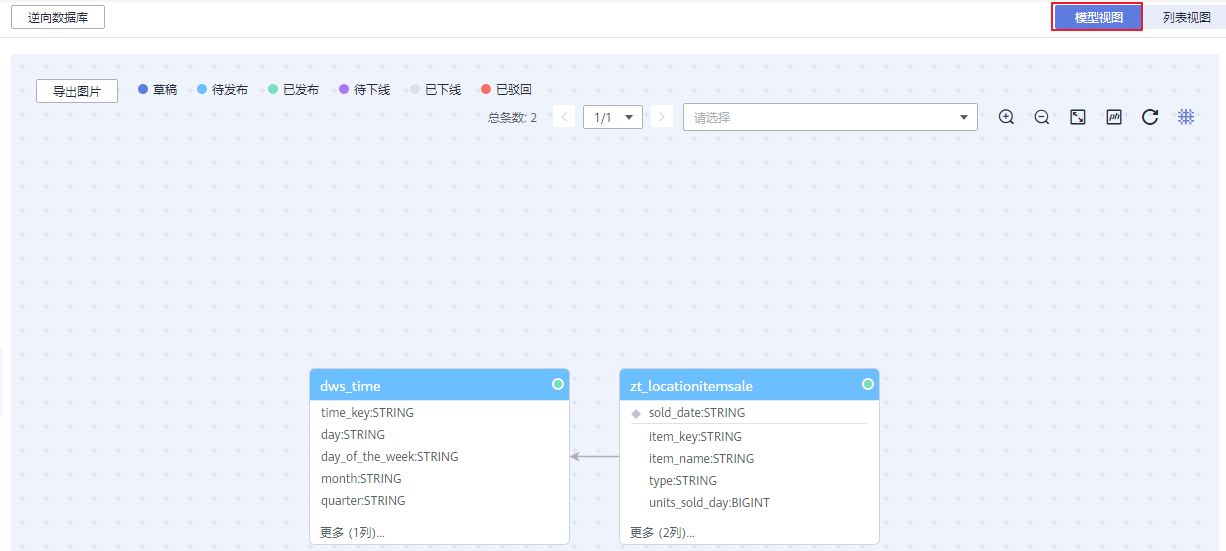This screenshot has width=1226, height=551.
Task: Expand 更多 (1列) in dws_time
Action: click(x=352, y=533)
